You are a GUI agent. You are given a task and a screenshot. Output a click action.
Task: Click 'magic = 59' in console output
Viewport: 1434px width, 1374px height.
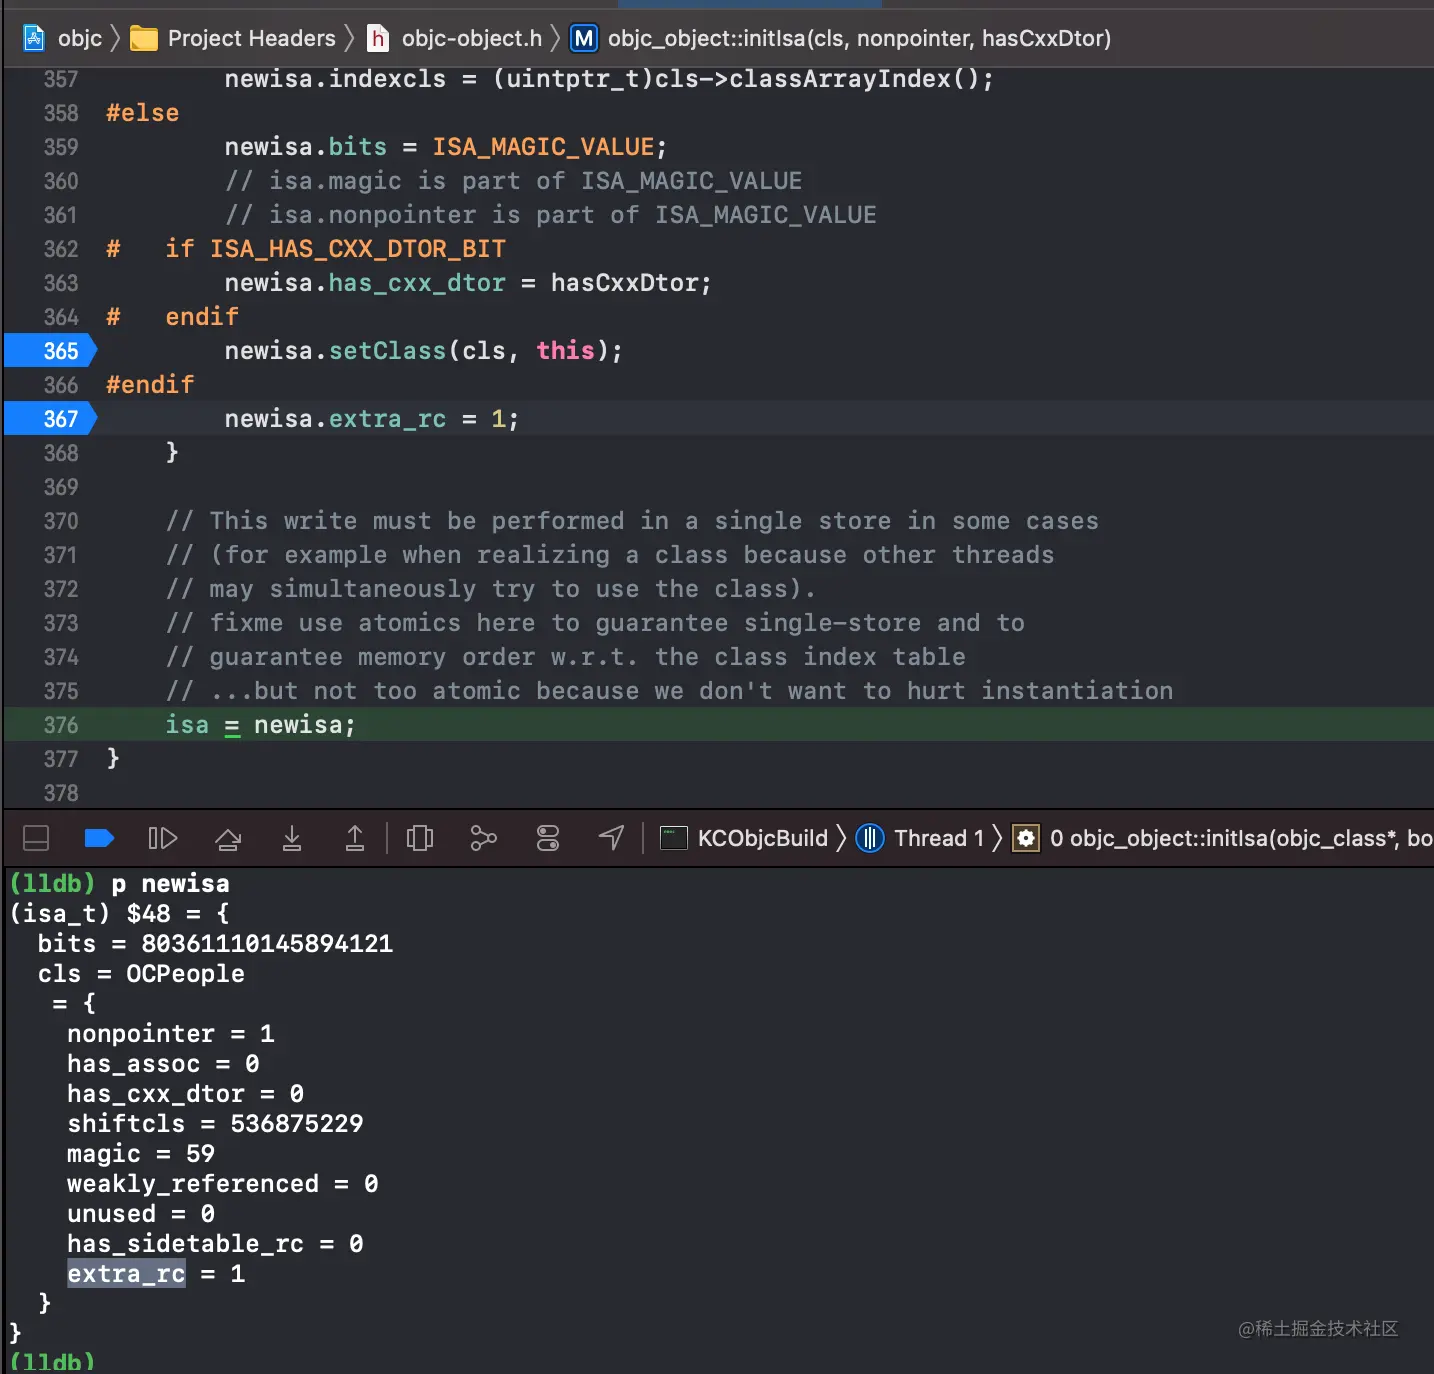point(141,1154)
